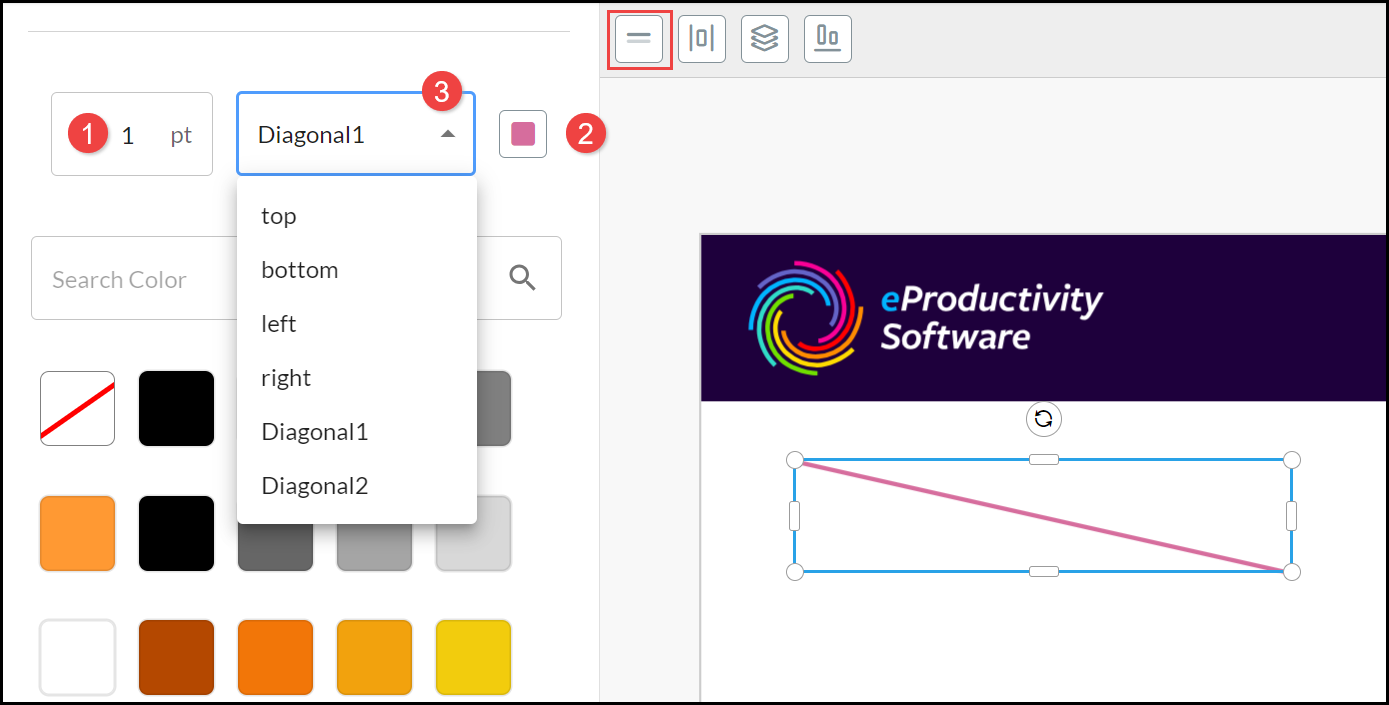Viewport: 1389px width, 705px height.
Task: Choose 'top' from the border list
Action: point(279,216)
